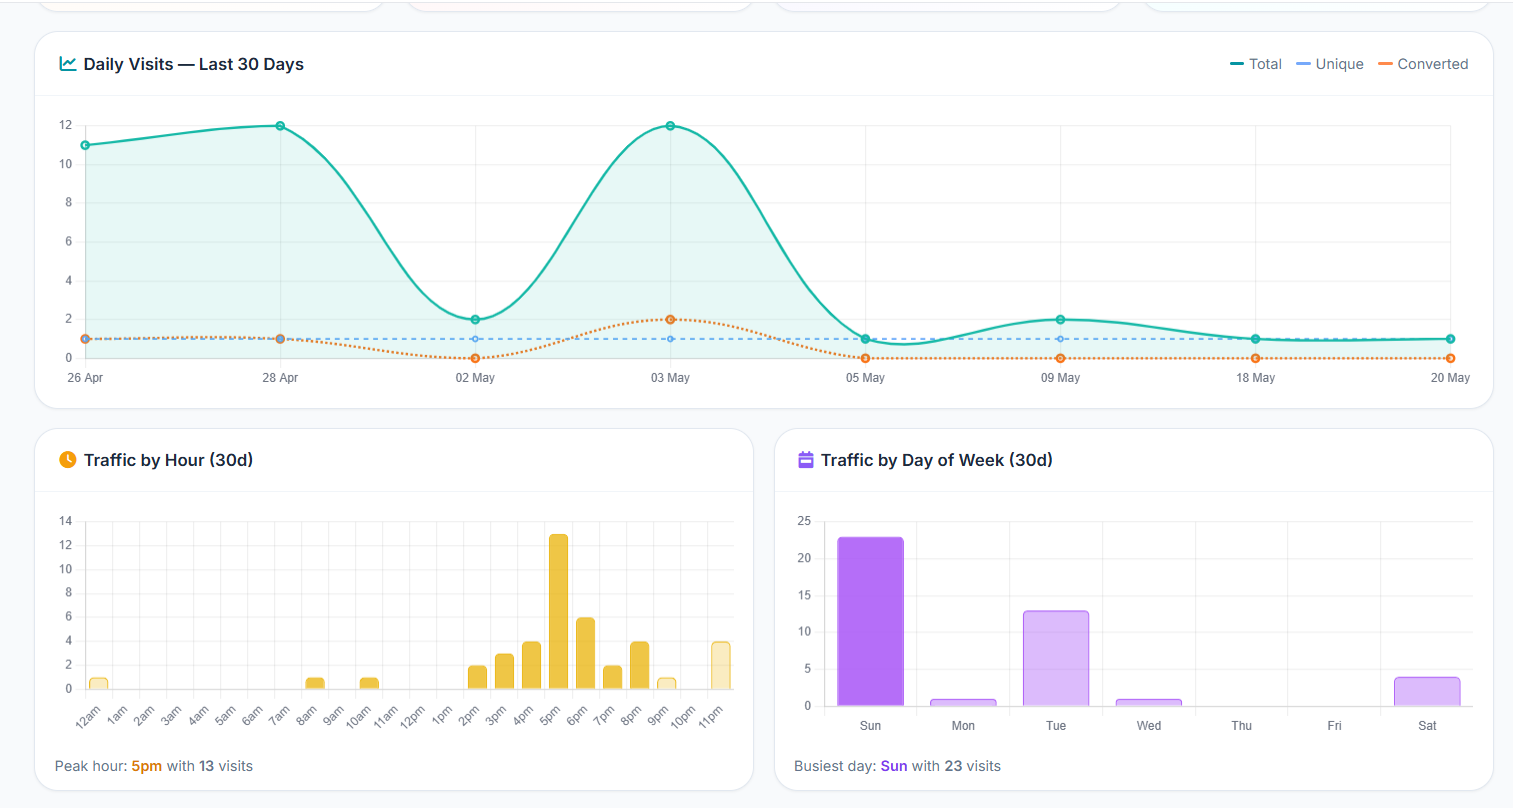Click the orange clock icon for Traffic by Hour
Image resolution: width=1513 pixels, height=808 pixels.
coord(68,460)
